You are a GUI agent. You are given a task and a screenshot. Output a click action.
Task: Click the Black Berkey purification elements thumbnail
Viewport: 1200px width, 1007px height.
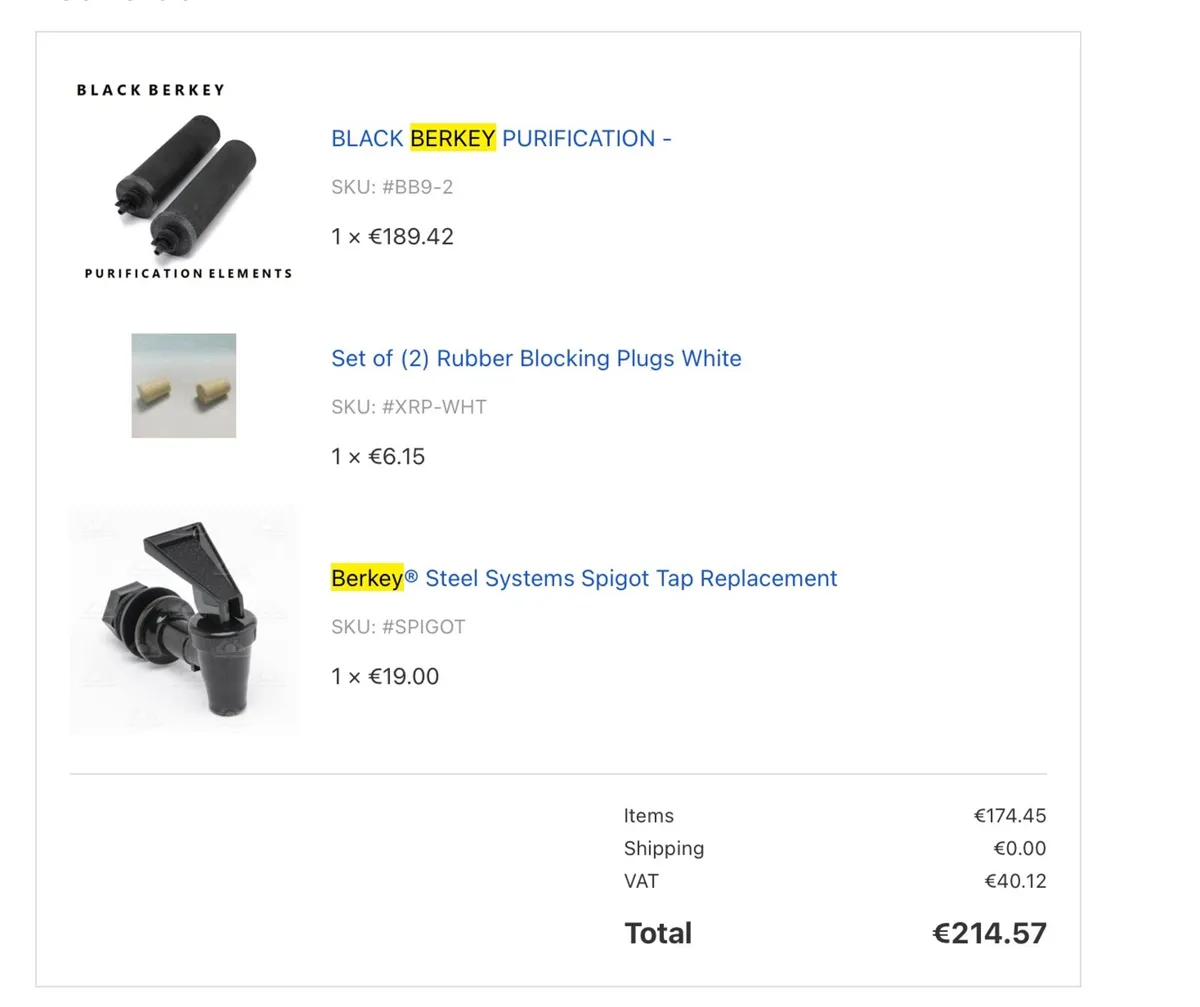(184, 182)
